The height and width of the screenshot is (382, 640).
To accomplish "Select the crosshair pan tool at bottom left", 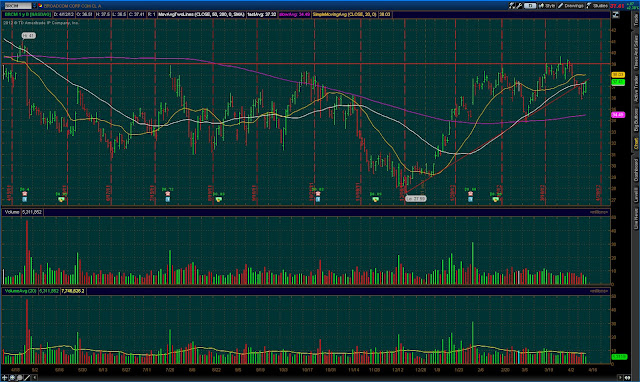I will [x=4, y=378].
